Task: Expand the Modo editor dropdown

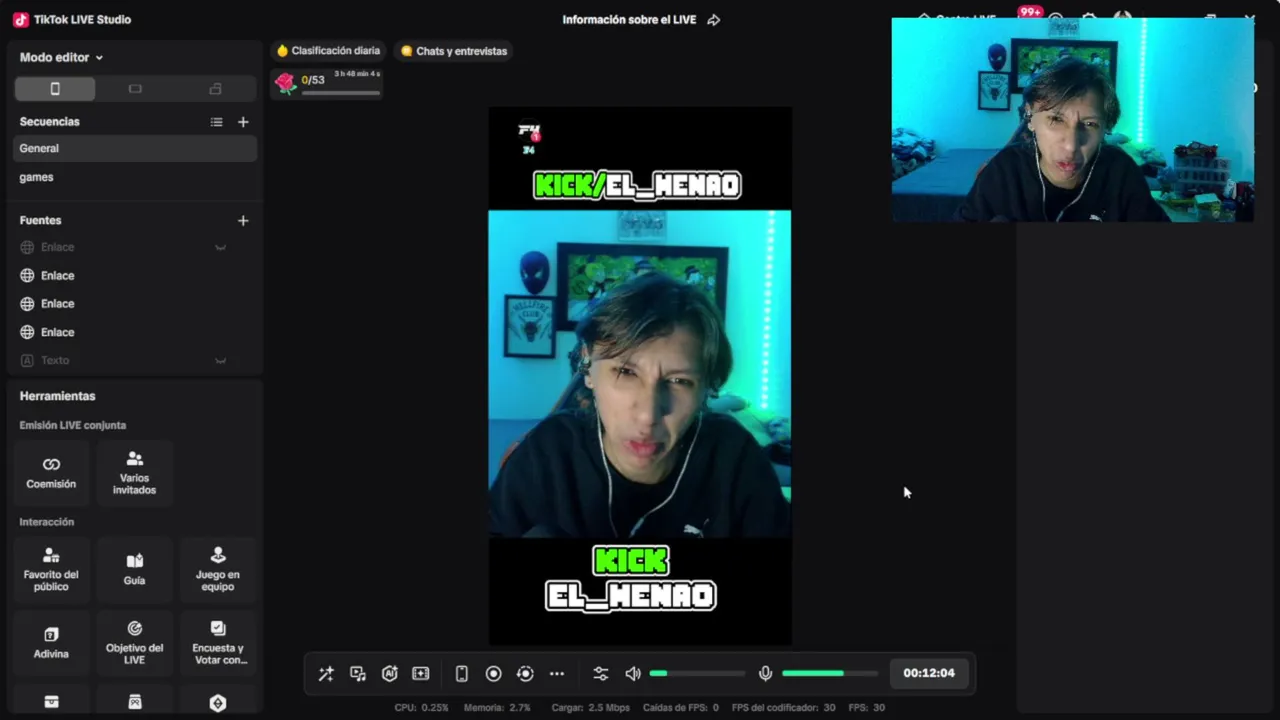Action: tap(61, 58)
